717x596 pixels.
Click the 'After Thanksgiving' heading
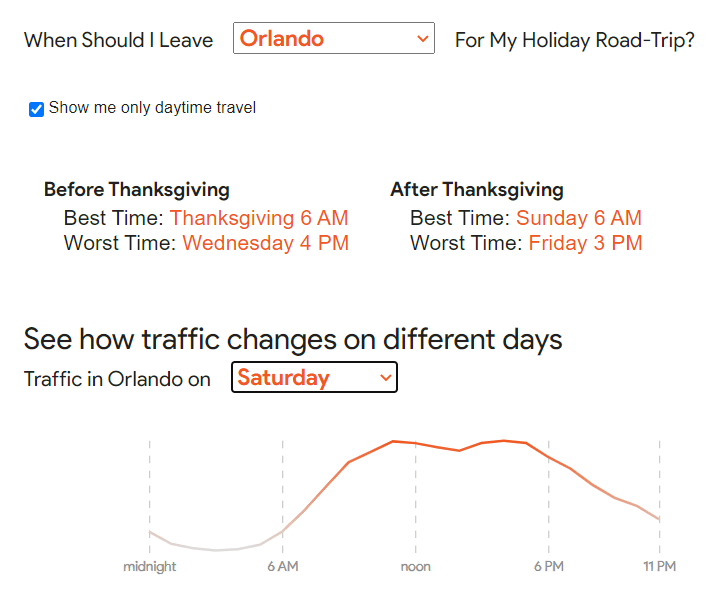coord(477,190)
